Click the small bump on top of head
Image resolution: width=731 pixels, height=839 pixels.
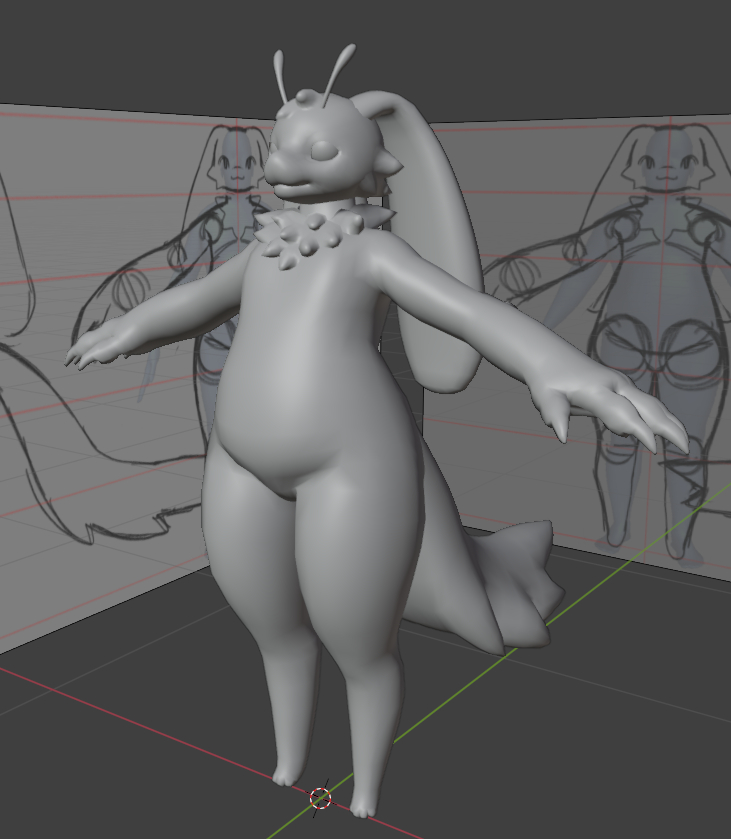coord(306,97)
